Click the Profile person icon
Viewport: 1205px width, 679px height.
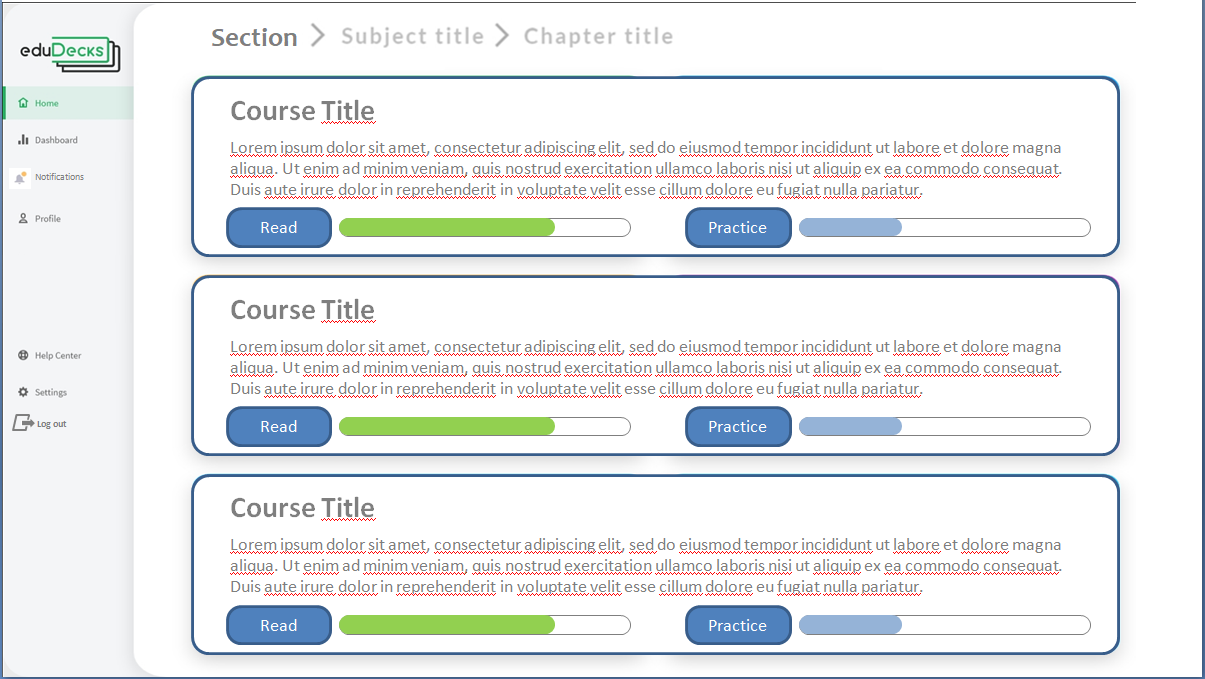(x=23, y=218)
